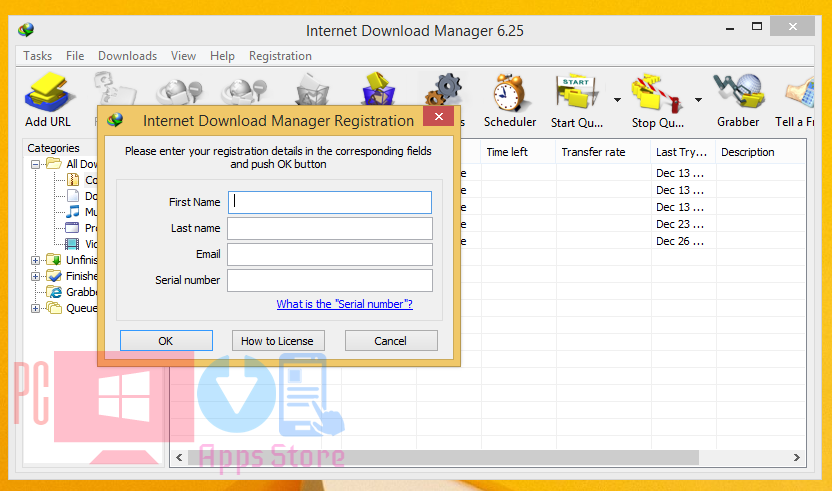Click the Email input field
The height and width of the screenshot is (491, 832).
[x=330, y=254]
